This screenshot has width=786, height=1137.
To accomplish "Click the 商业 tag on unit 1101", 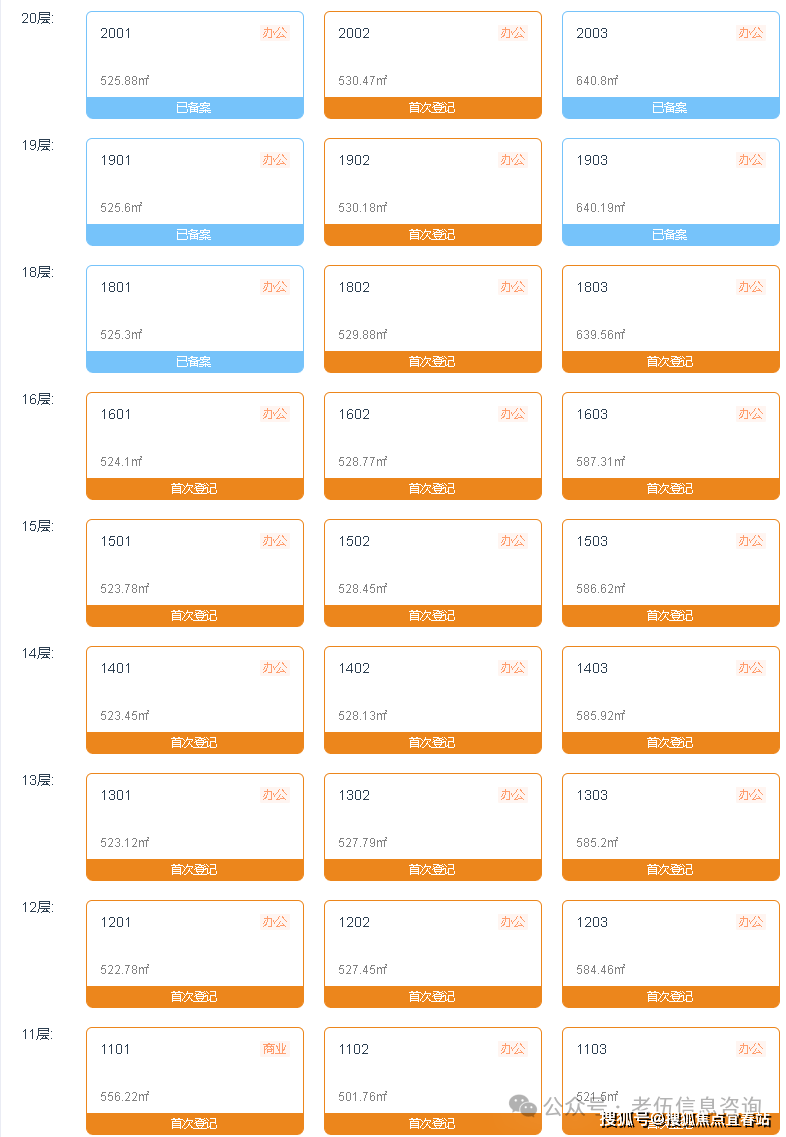I will click(x=274, y=1049).
